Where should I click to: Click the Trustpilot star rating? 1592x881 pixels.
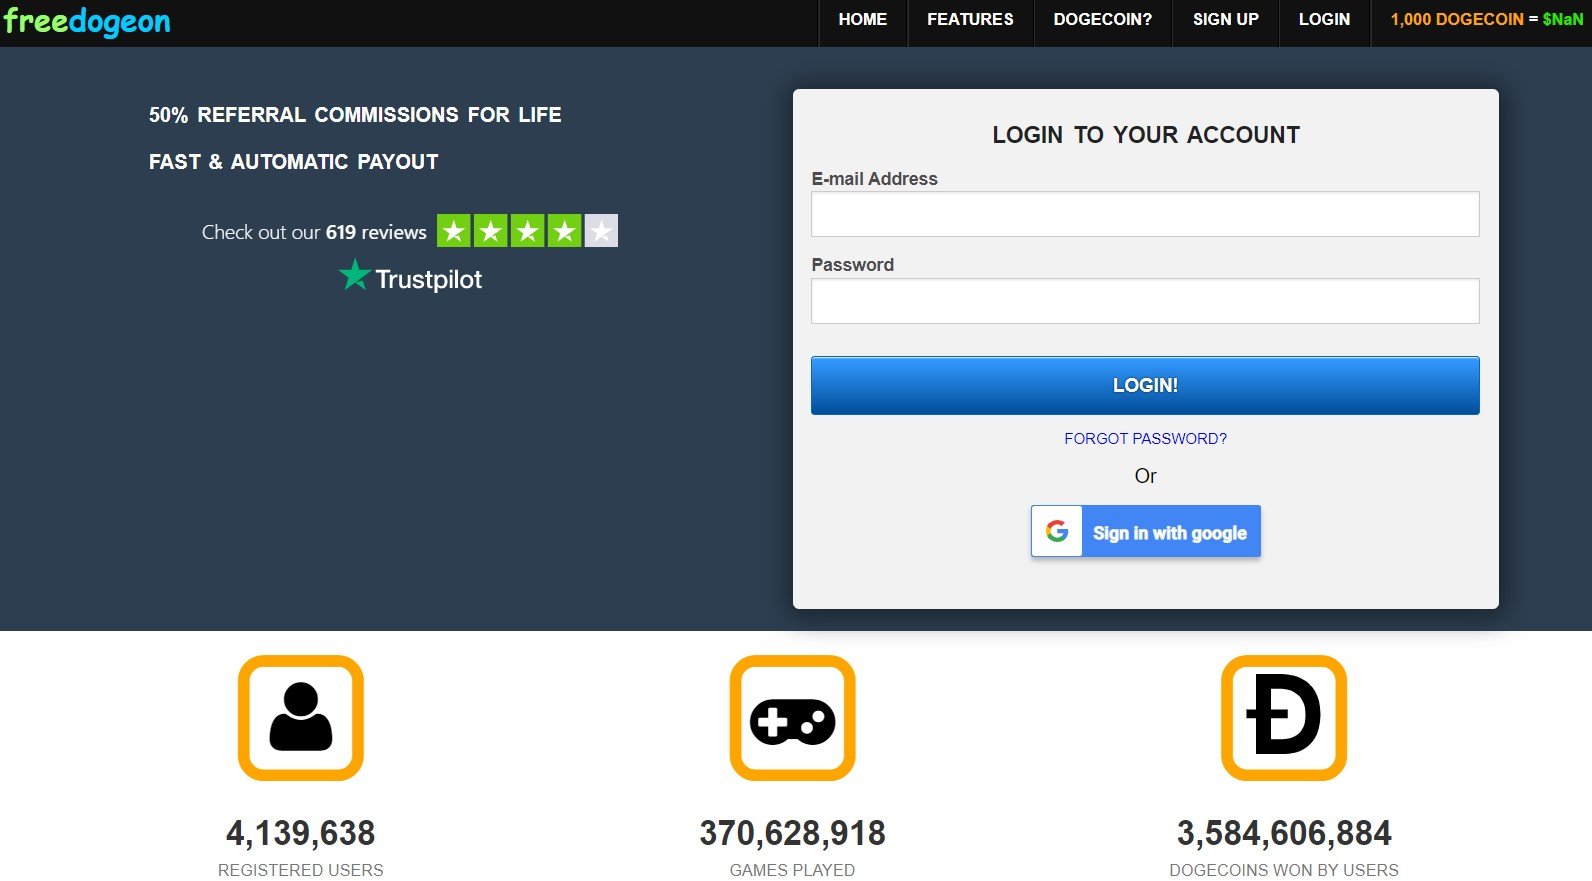(527, 231)
